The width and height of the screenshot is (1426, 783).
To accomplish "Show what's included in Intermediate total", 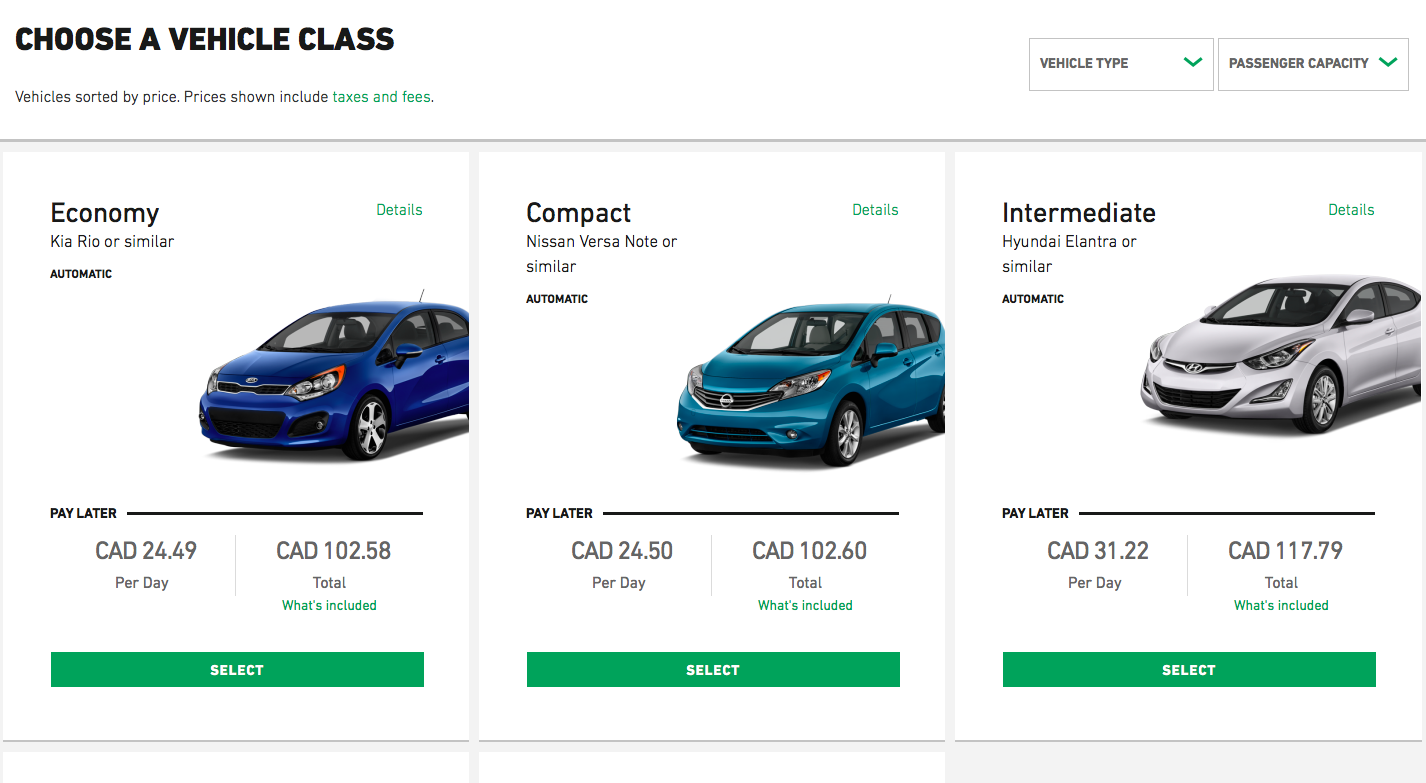I will [1281, 605].
